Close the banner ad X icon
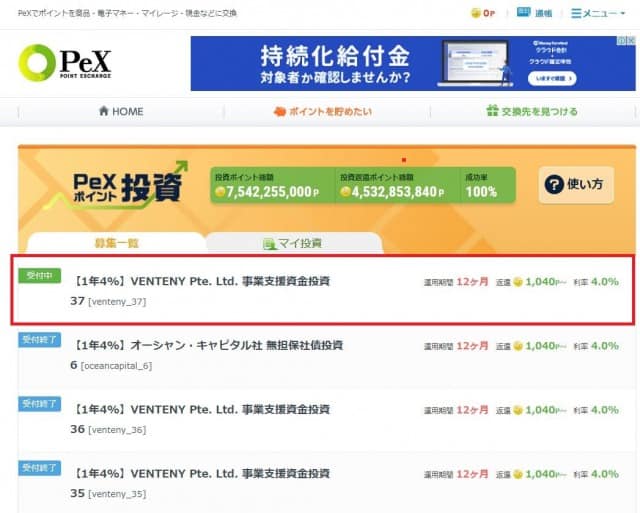 pyautogui.click(x=631, y=40)
